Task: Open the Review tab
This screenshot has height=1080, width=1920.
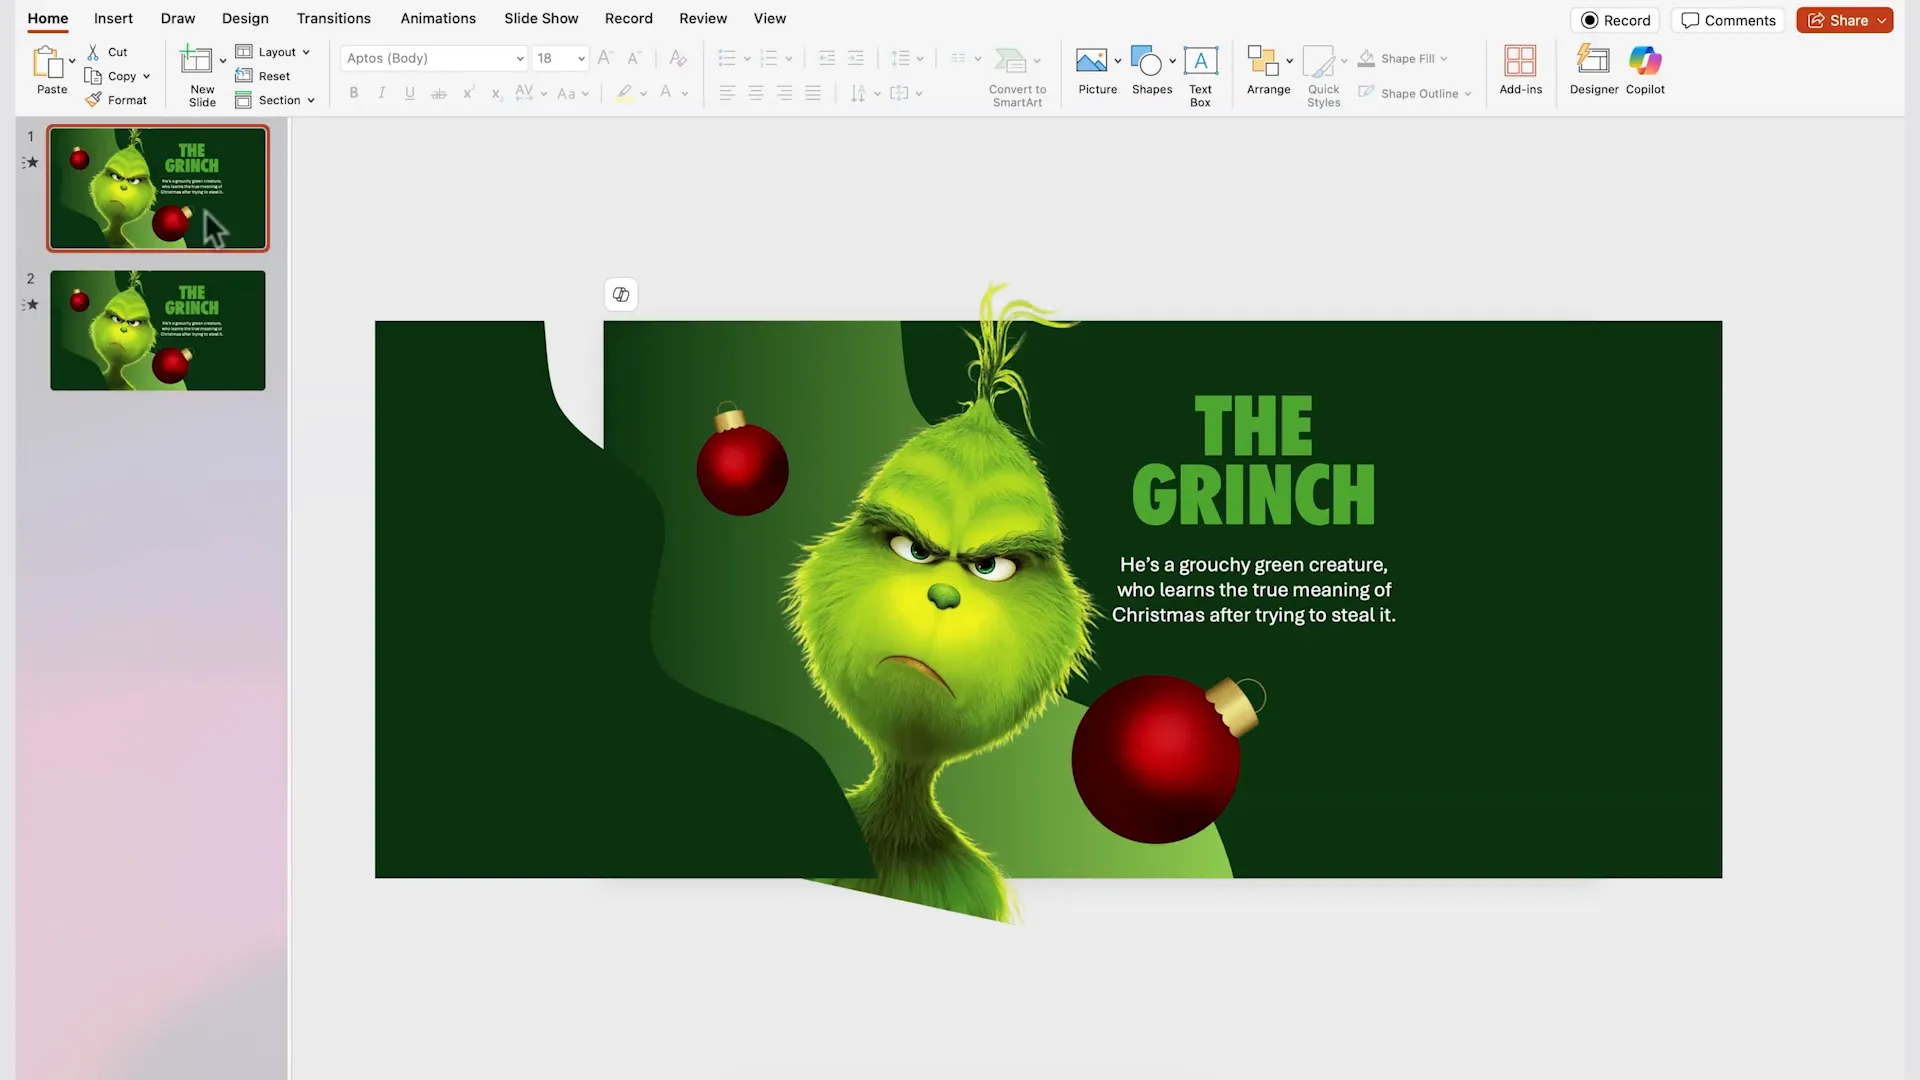Action: [703, 19]
